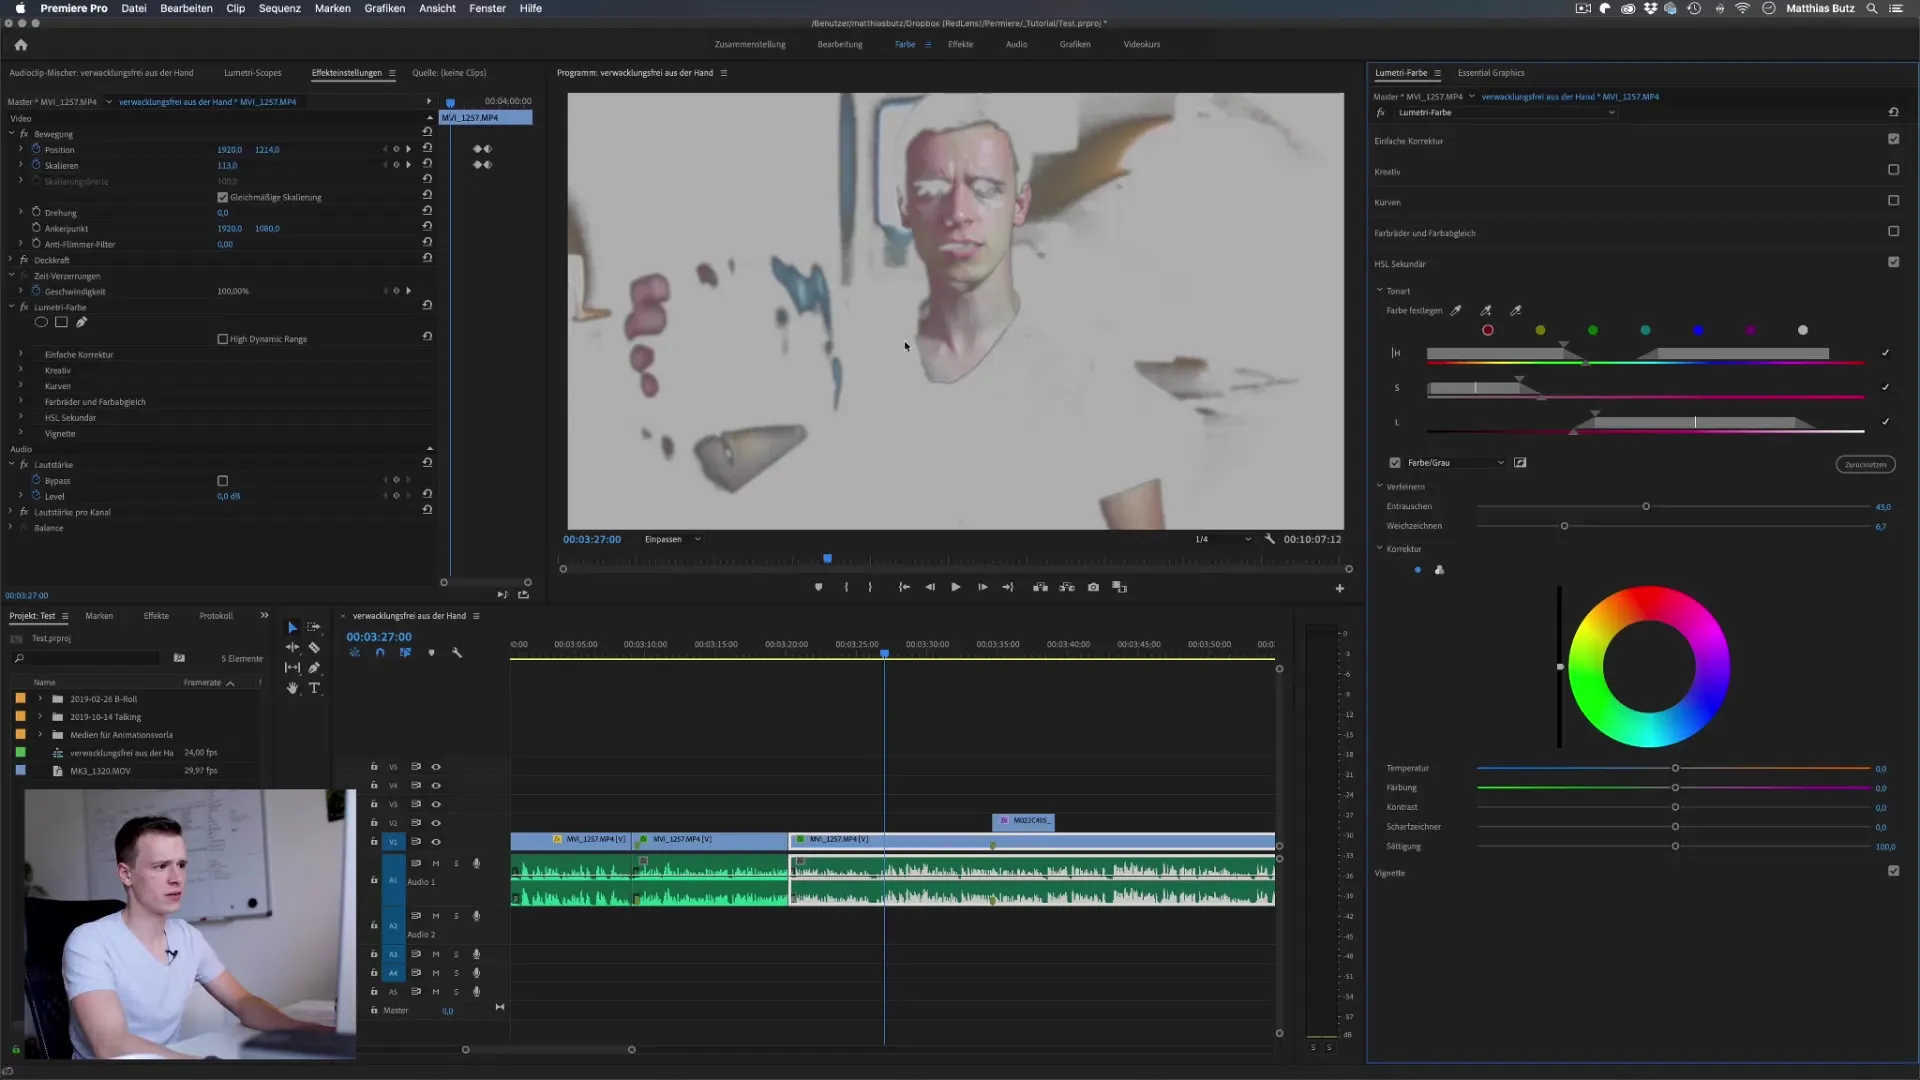Click Add Marker in program monitor
Viewport: 1920px width, 1080px height.
coord(818,587)
